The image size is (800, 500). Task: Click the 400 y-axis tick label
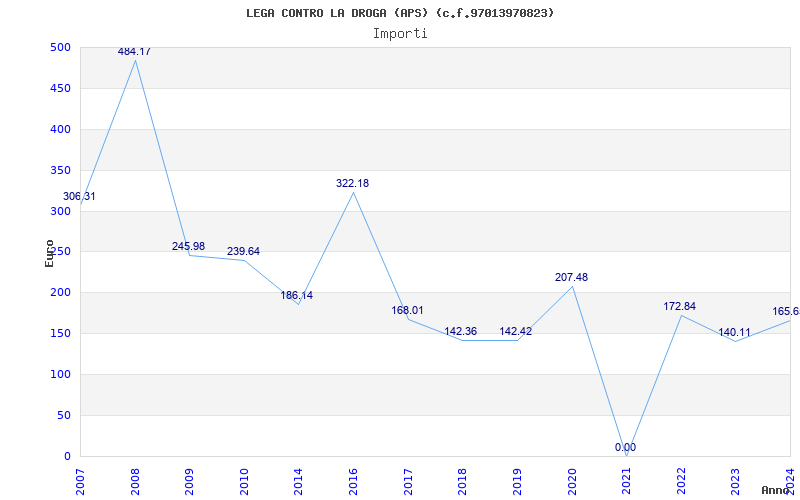[x=60, y=130]
